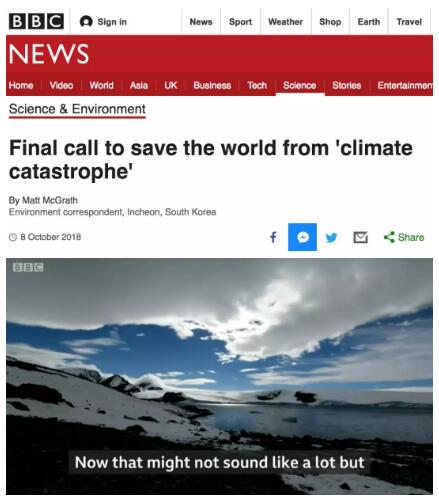The image size is (439, 500).
Task: Open the green Share button
Action: (x=404, y=237)
